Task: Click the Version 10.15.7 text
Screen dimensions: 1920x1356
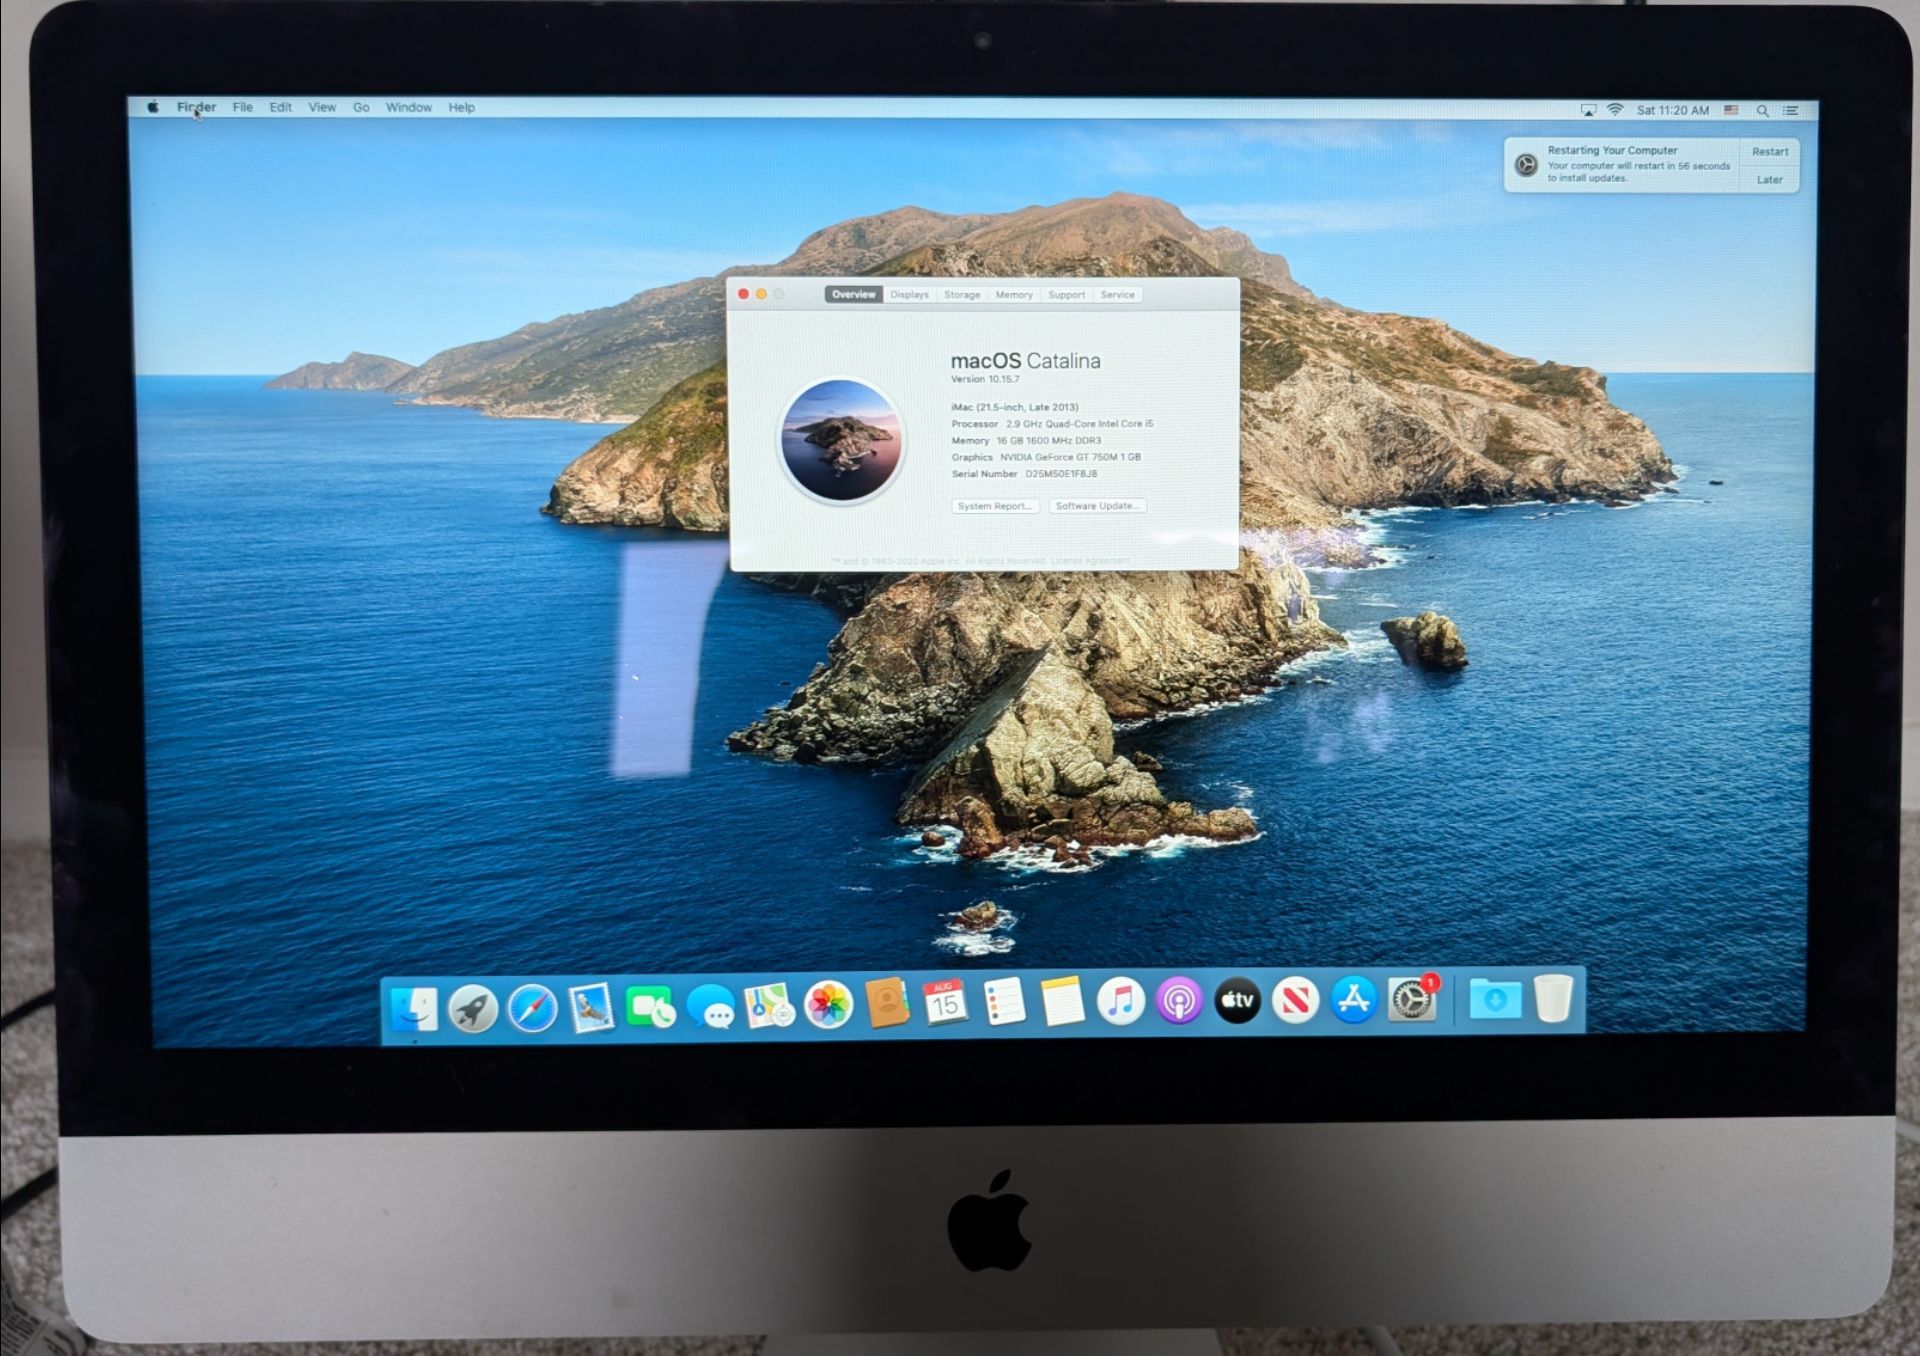Action: click(x=985, y=379)
